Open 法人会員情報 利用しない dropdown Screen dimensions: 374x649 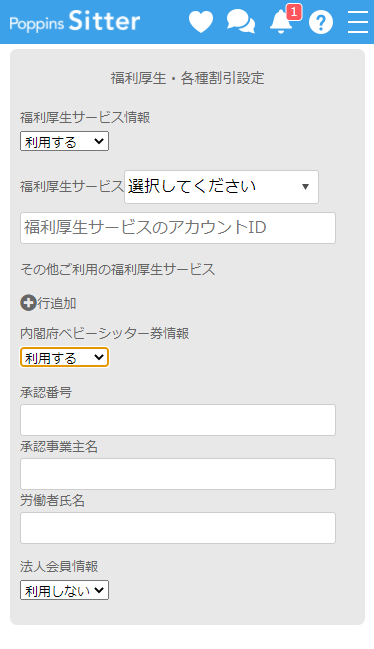pyautogui.click(x=65, y=590)
